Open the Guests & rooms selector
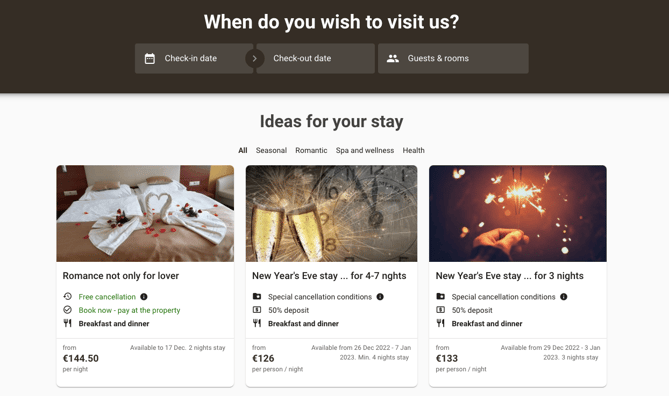669x396 pixels. tap(453, 58)
